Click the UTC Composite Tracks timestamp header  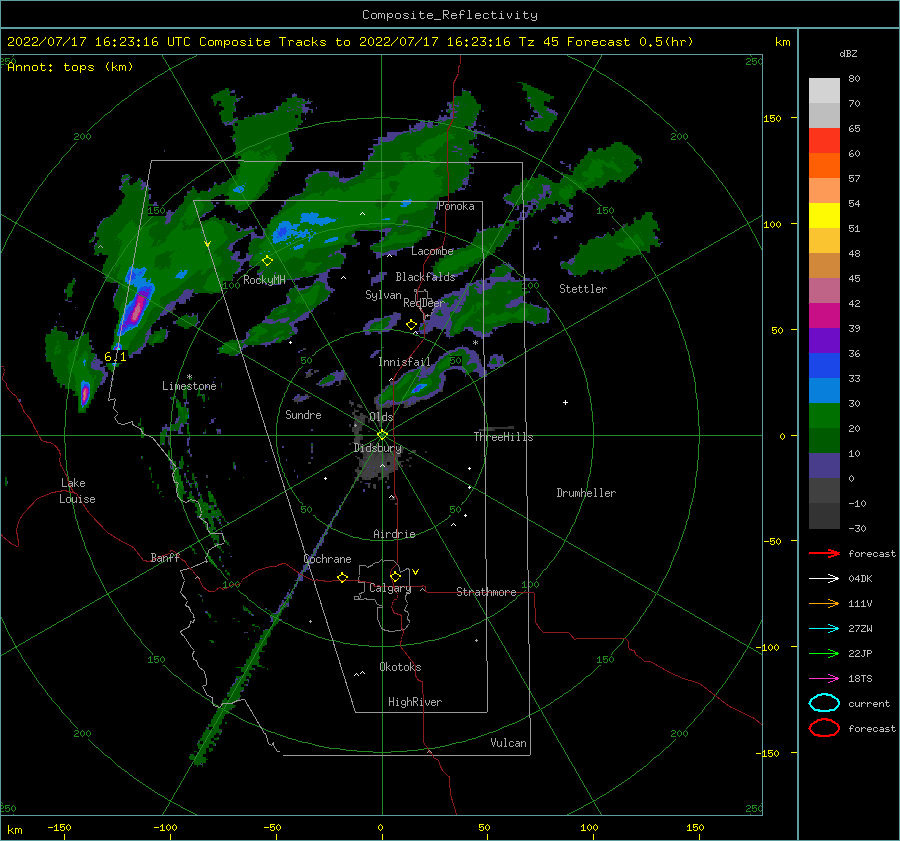tap(350, 42)
